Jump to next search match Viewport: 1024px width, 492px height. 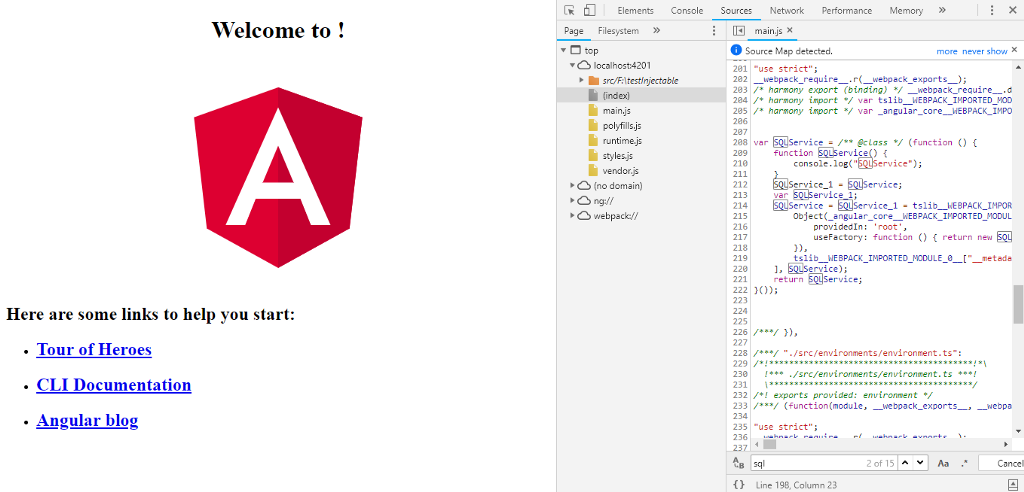point(920,463)
